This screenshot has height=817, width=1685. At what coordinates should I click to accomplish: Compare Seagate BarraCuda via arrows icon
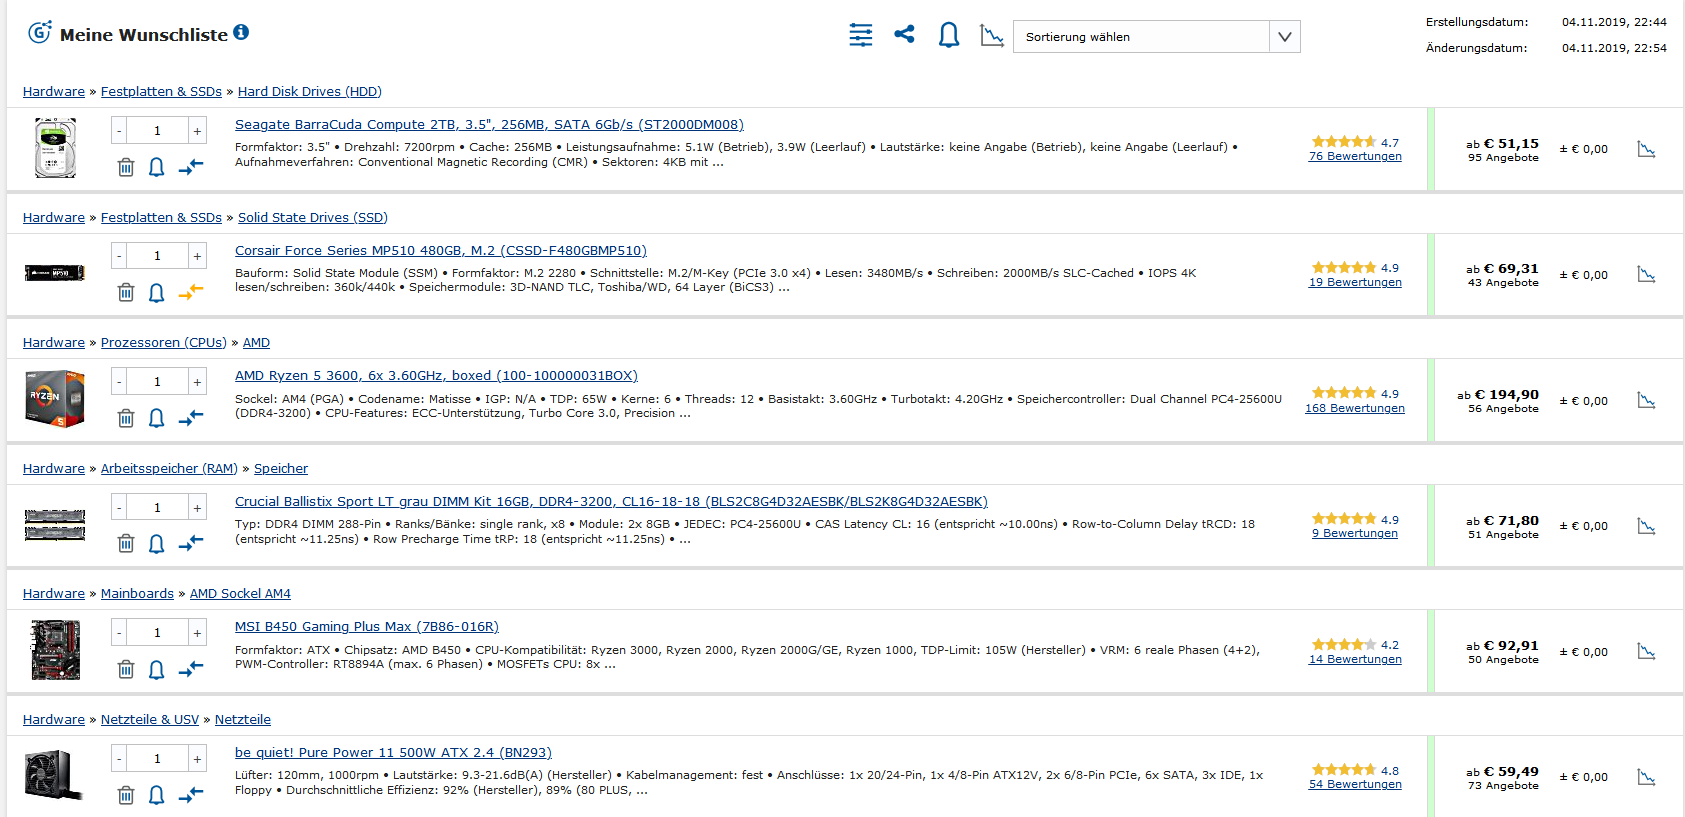point(190,167)
